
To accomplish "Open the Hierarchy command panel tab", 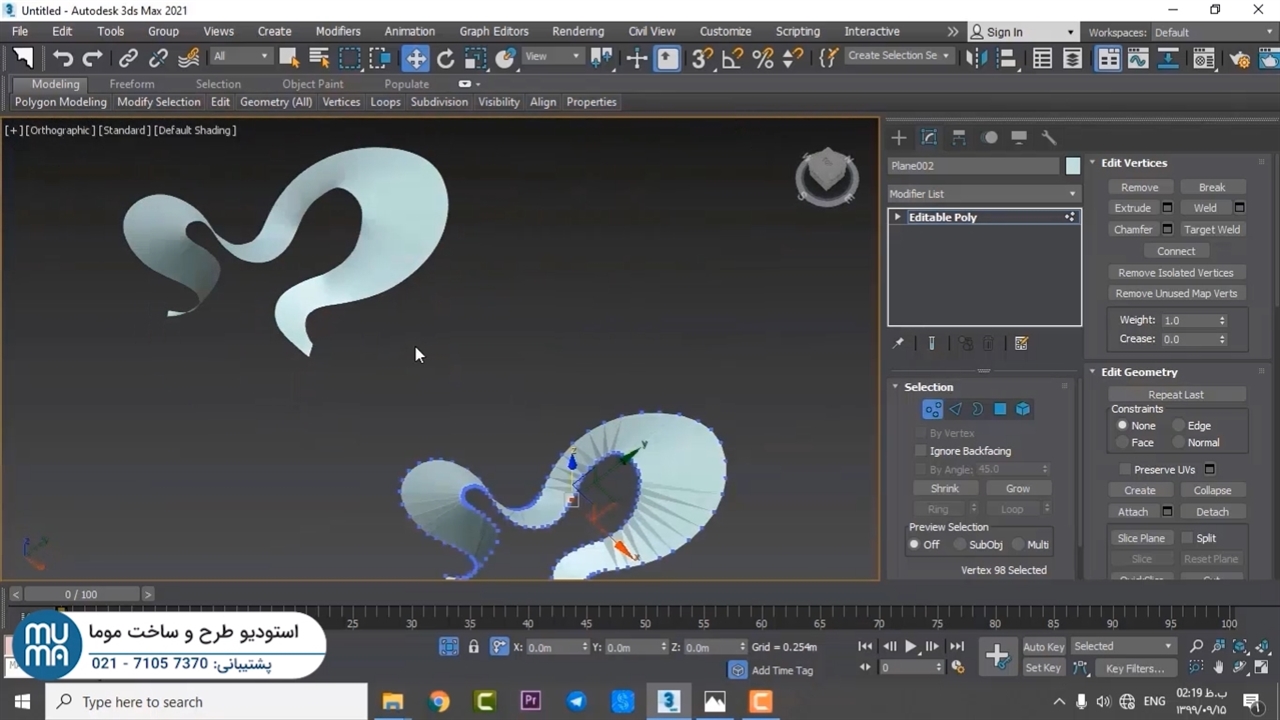I will tap(959, 138).
